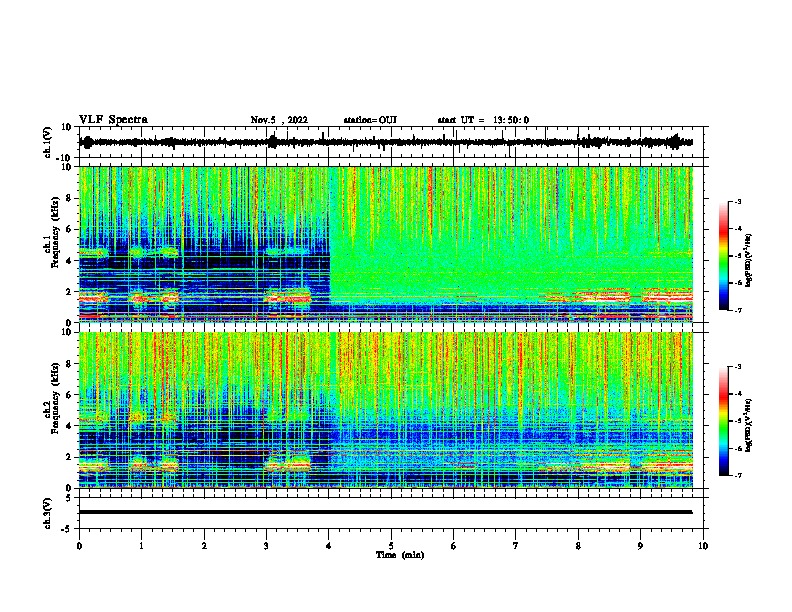Click the "4" kHz tick on ch.1 spectrogram axis
Viewport: 792px width, 612px height.
tap(69, 261)
